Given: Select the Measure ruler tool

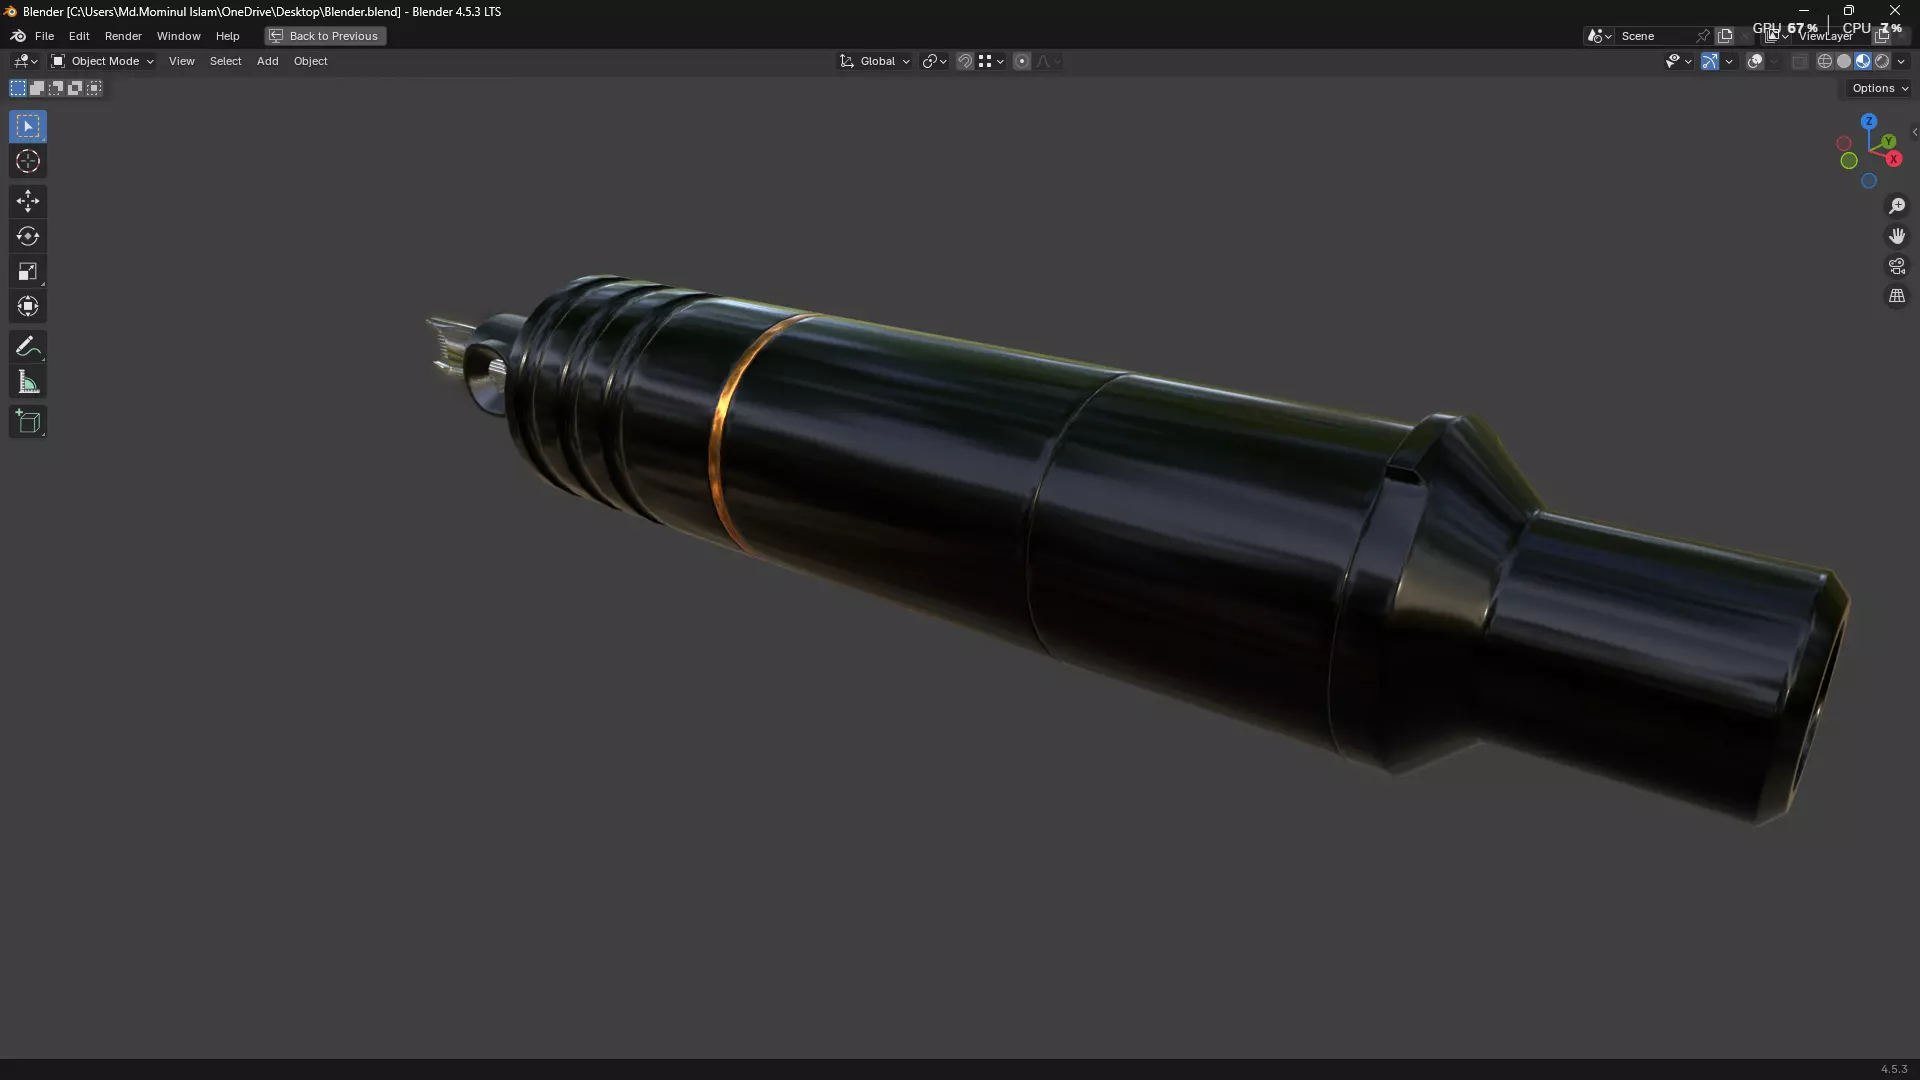Looking at the screenshot, I should pos(28,382).
